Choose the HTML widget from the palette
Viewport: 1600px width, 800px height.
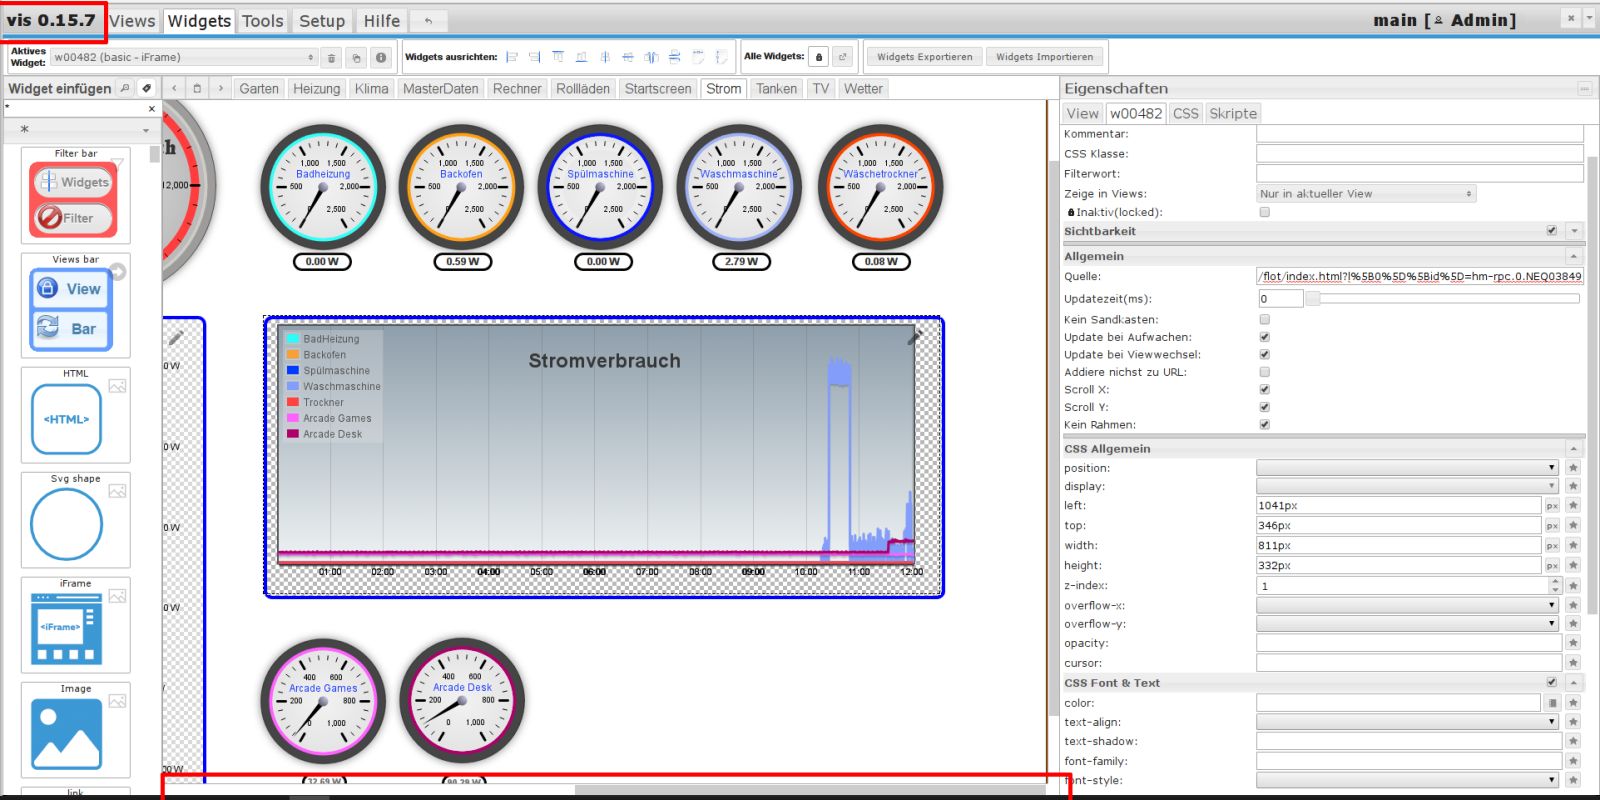point(76,415)
